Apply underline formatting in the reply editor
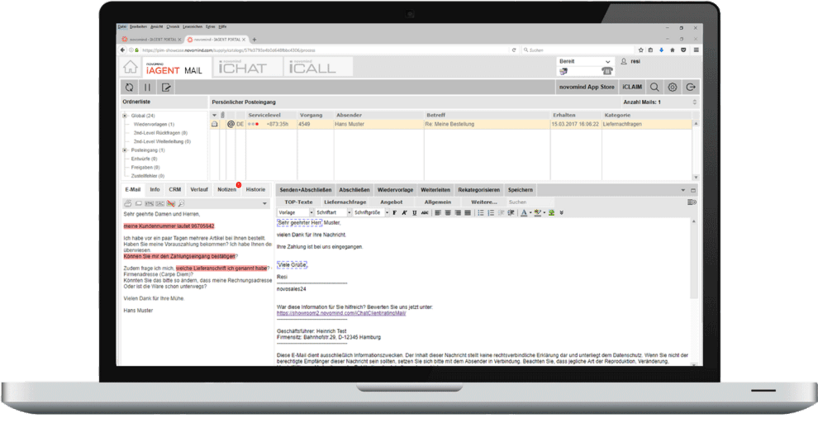This screenshot has width=818, height=447. coord(415,213)
